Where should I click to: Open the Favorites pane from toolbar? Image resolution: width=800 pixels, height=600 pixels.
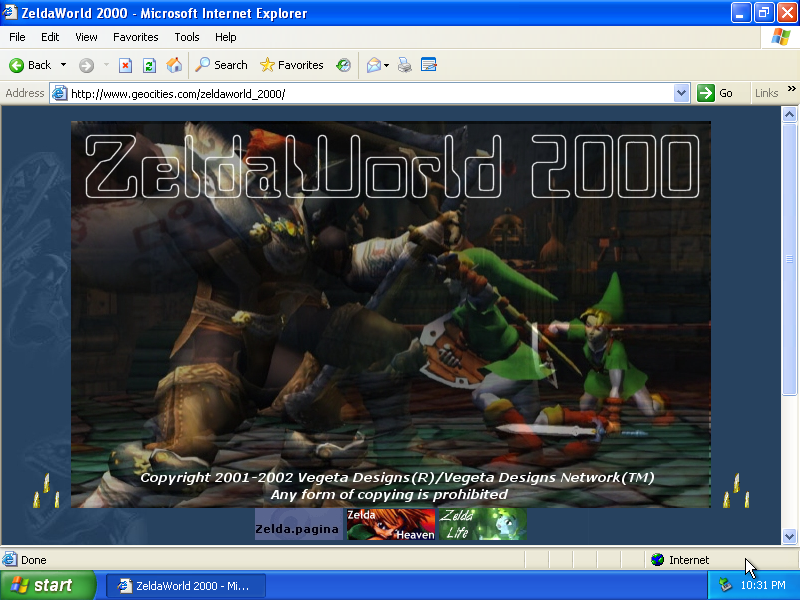coord(292,65)
